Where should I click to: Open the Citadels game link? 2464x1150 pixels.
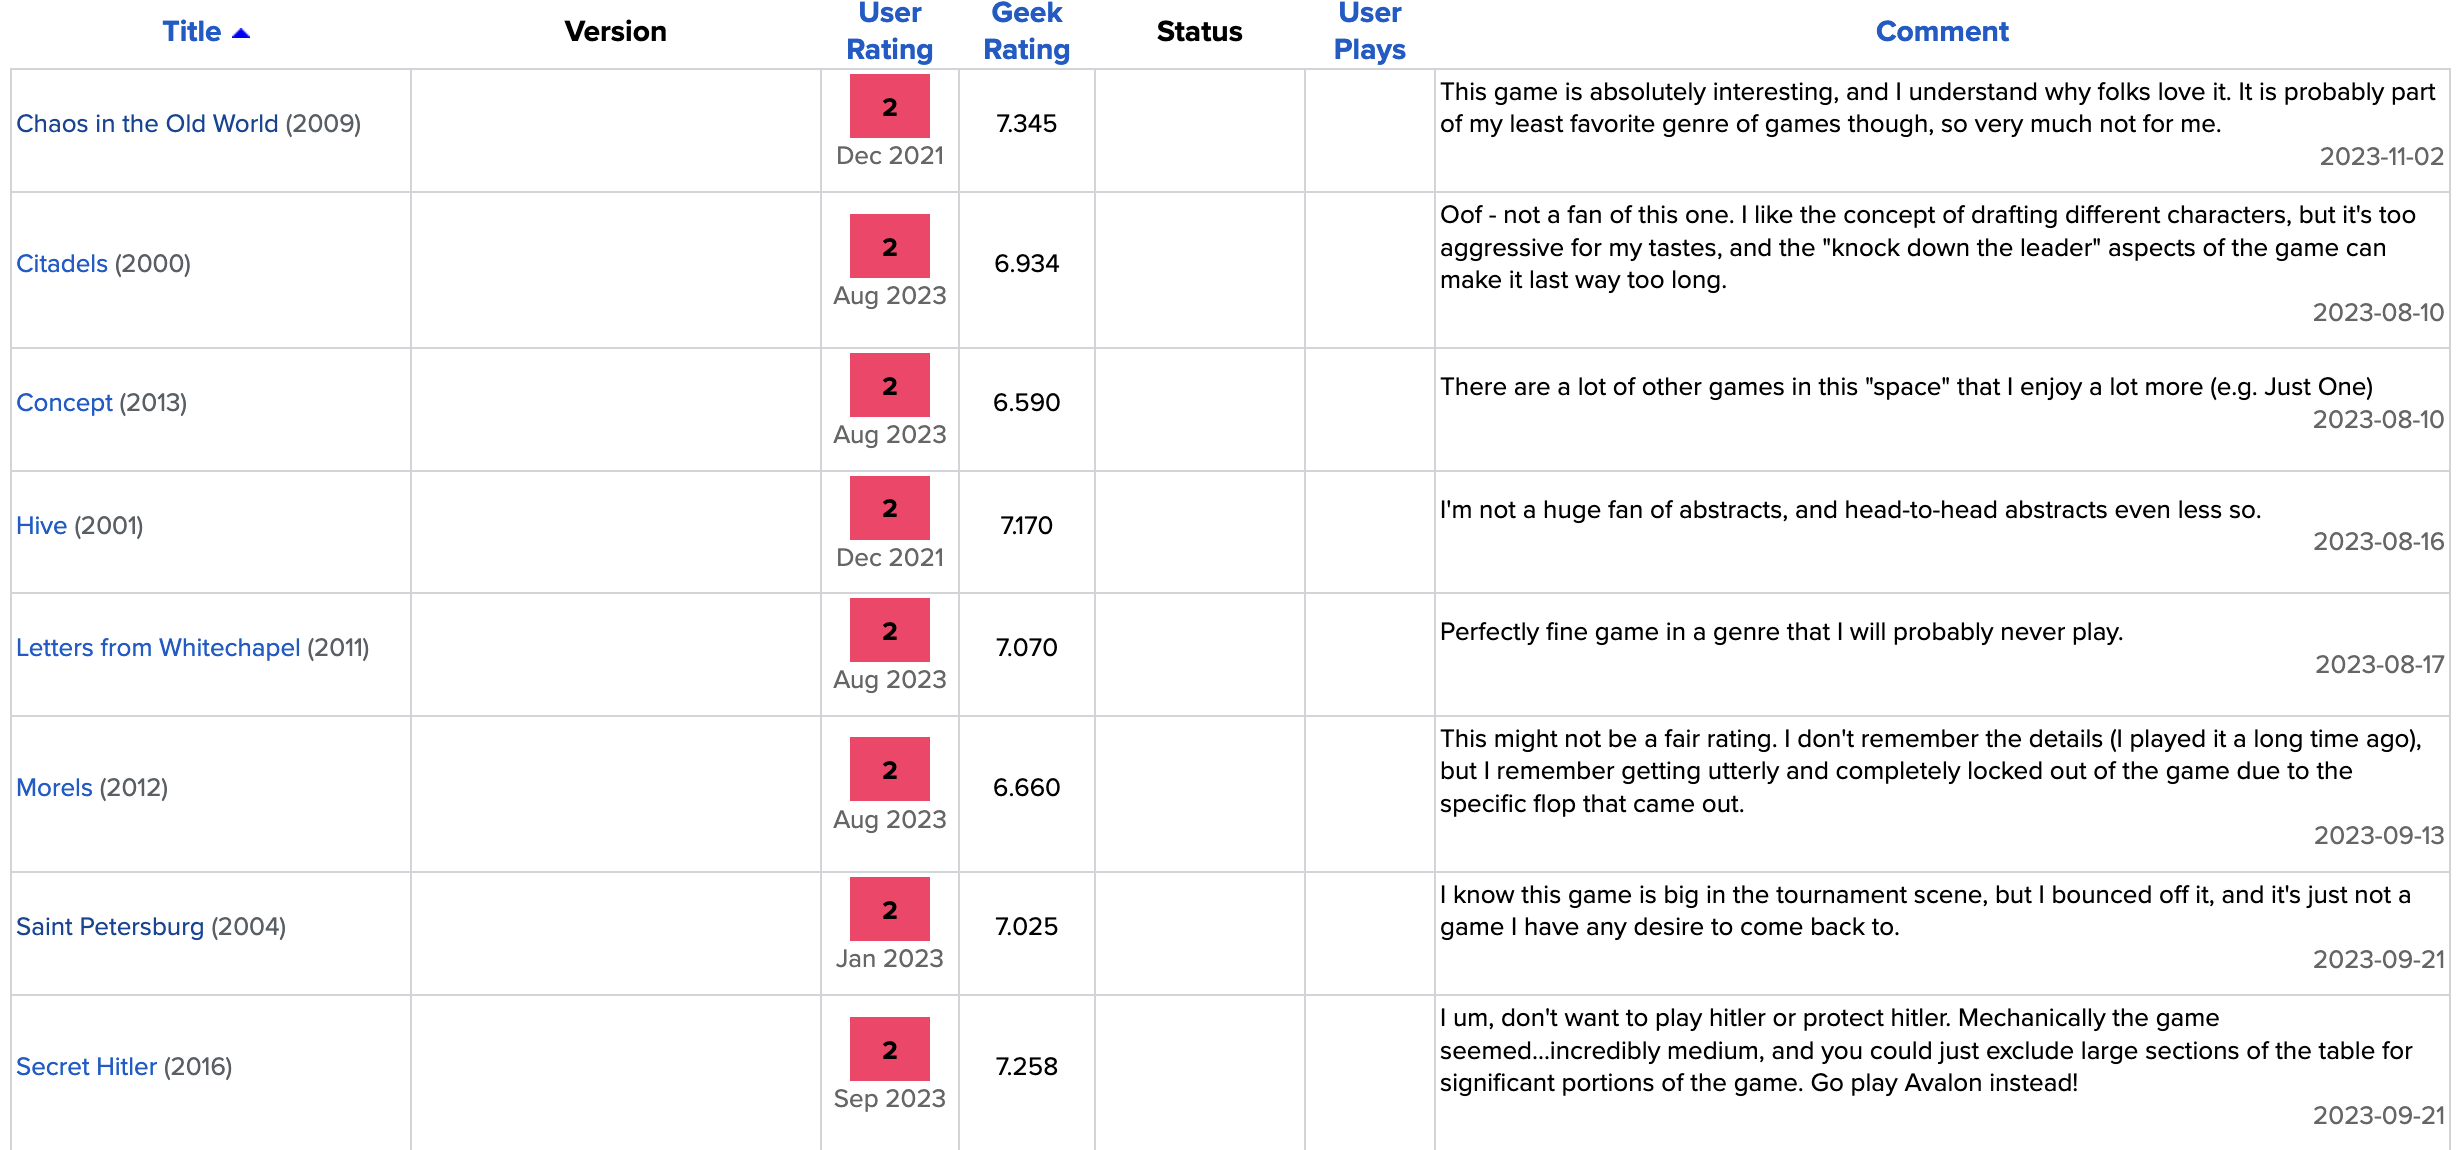click(62, 264)
